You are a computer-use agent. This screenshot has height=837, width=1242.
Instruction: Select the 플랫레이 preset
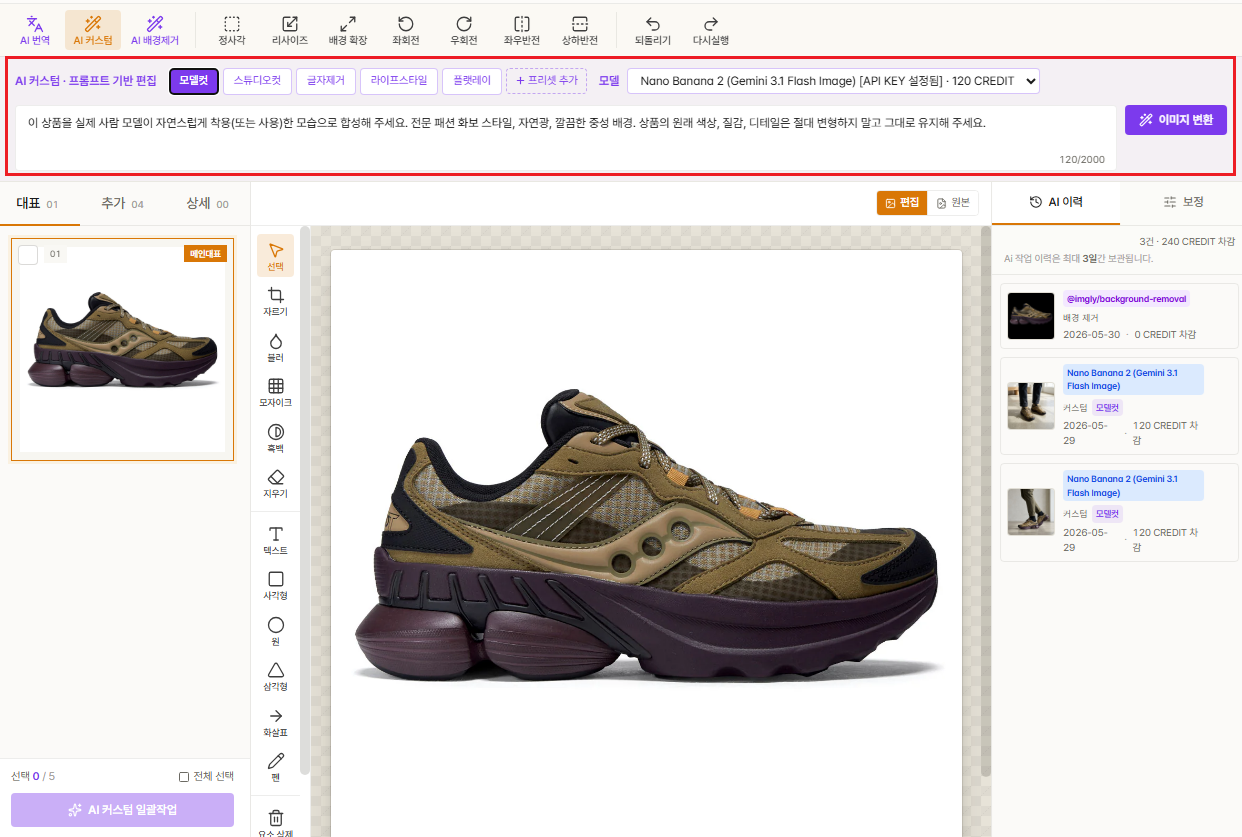pos(472,81)
